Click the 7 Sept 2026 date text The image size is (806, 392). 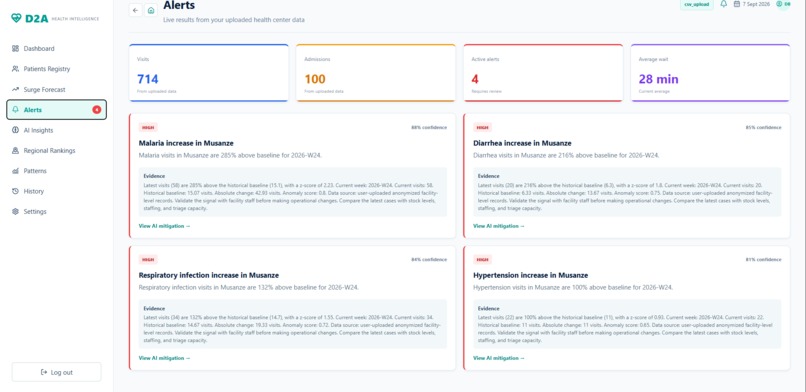(756, 4)
